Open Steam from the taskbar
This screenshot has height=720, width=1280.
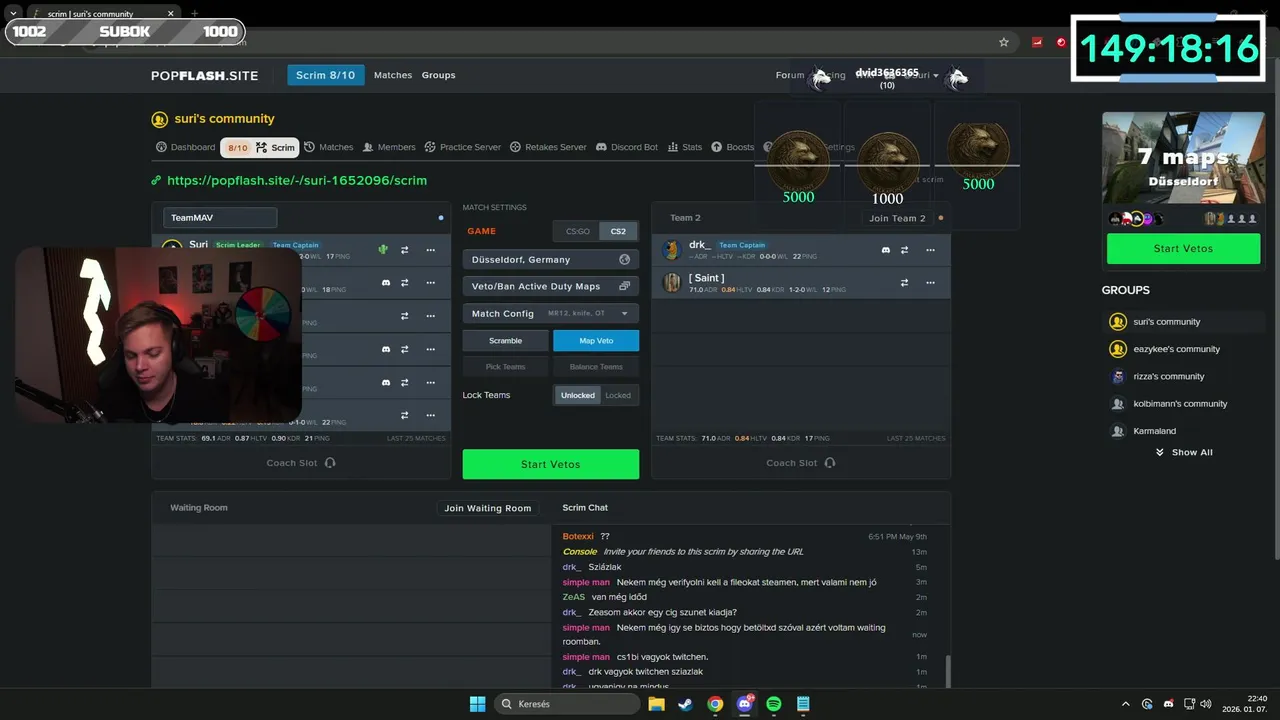click(x=685, y=704)
